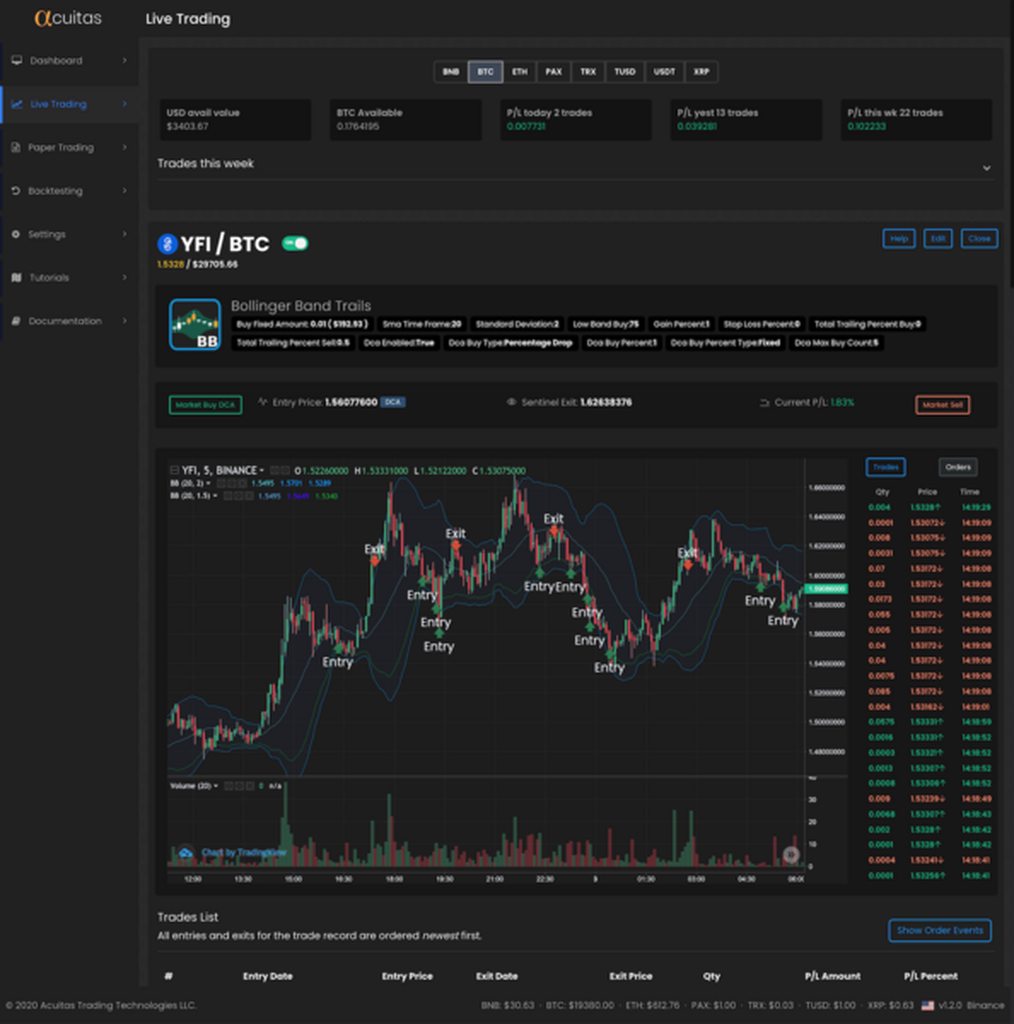Image resolution: width=1014 pixels, height=1024 pixels.
Task: Click the pulse icon beside Entry Price
Action: pyautogui.click(x=262, y=402)
